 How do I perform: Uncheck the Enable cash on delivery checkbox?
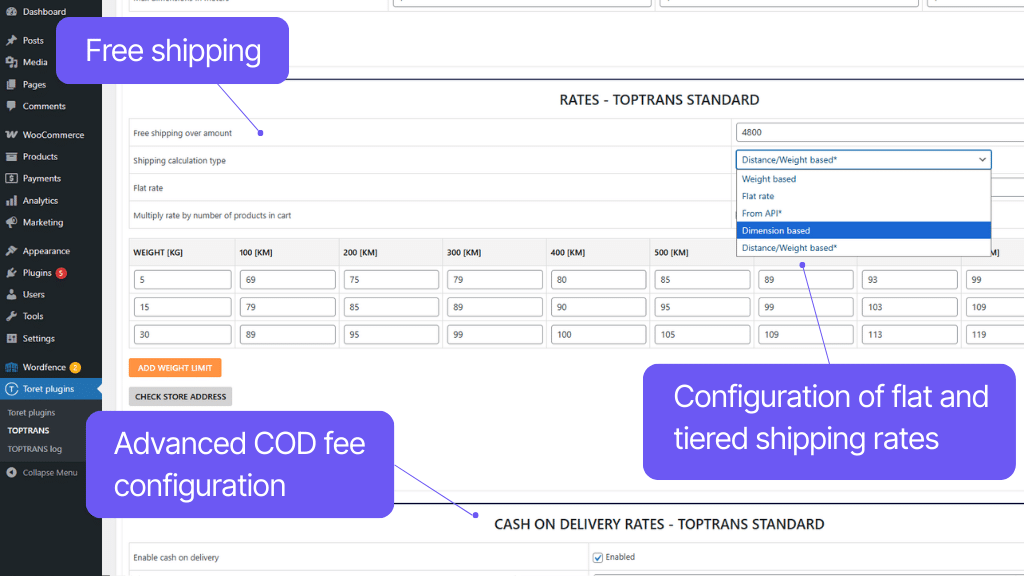[598, 557]
